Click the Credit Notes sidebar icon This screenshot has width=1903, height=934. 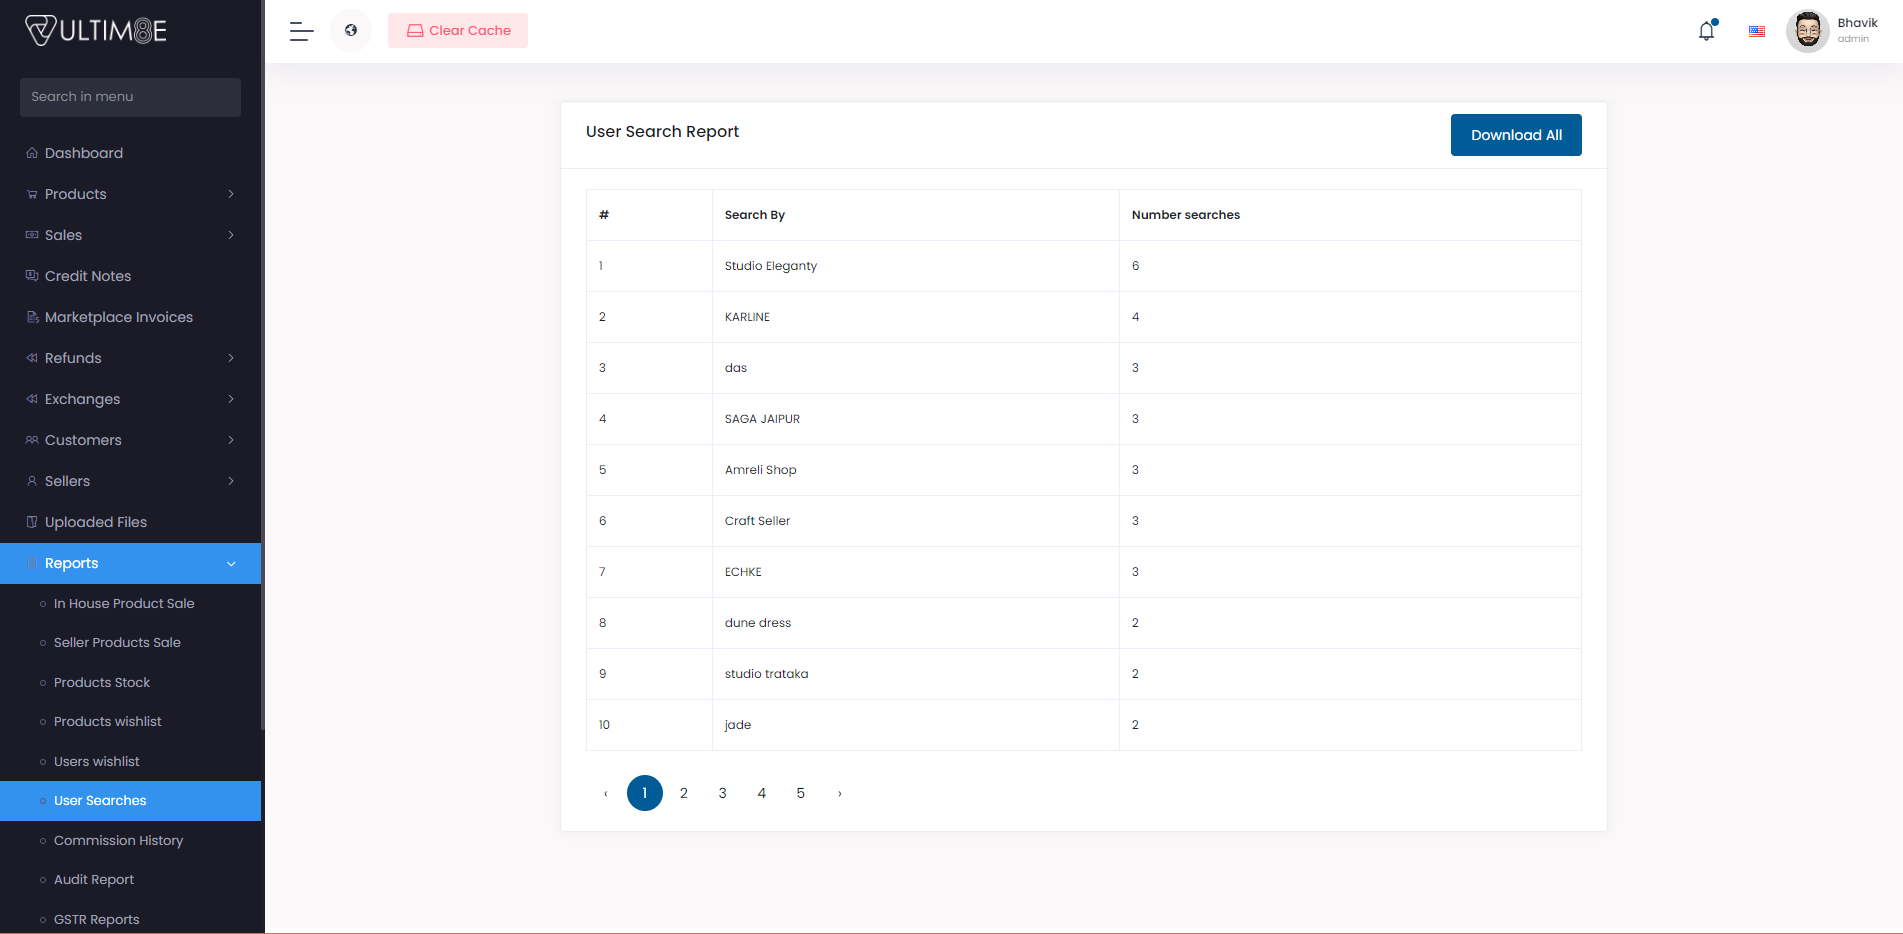pyautogui.click(x=31, y=276)
